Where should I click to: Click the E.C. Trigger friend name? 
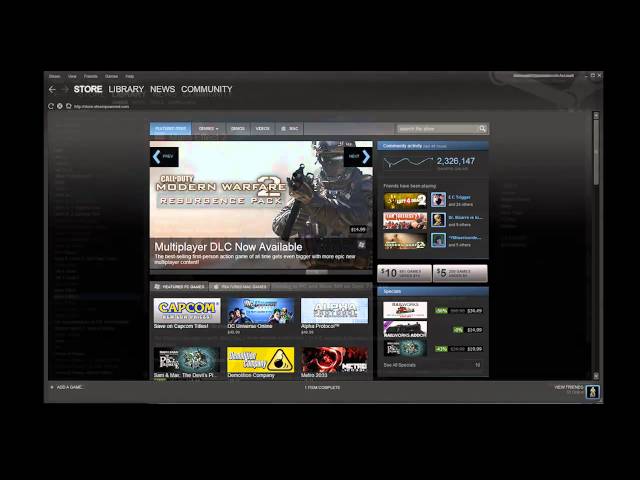[x=459, y=197]
